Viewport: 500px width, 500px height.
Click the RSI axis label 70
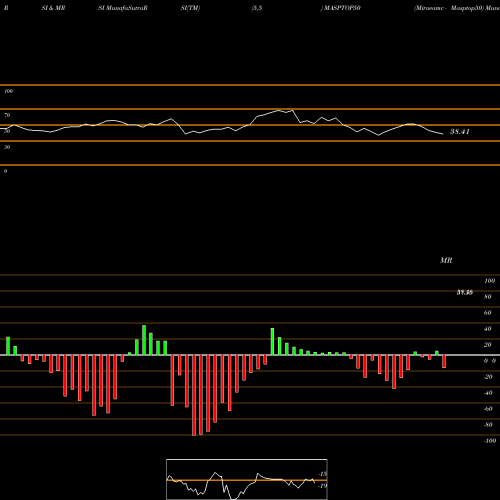pos(7,115)
